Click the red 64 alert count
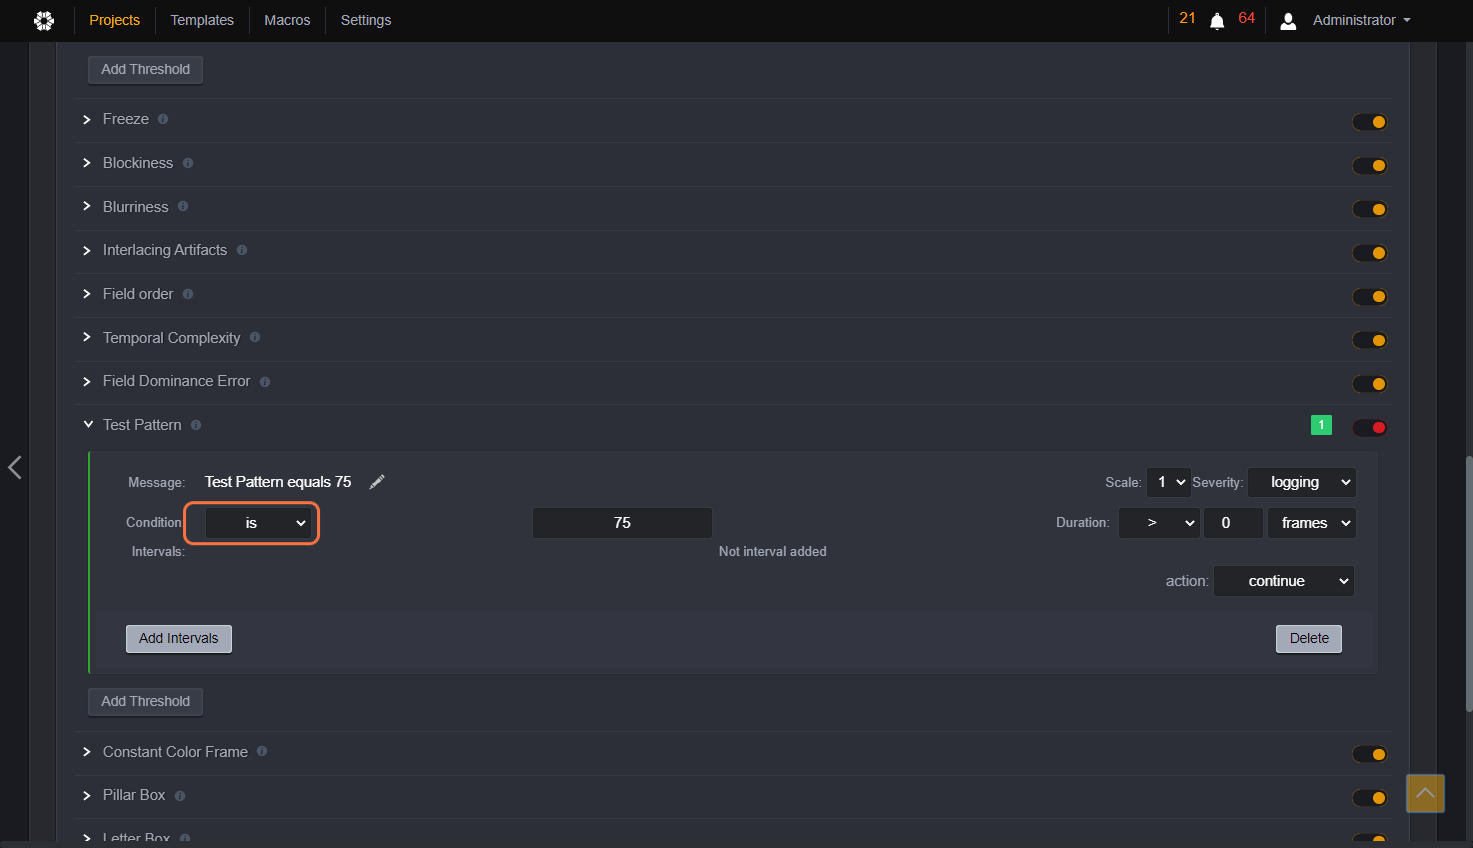 coord(1246,18)
